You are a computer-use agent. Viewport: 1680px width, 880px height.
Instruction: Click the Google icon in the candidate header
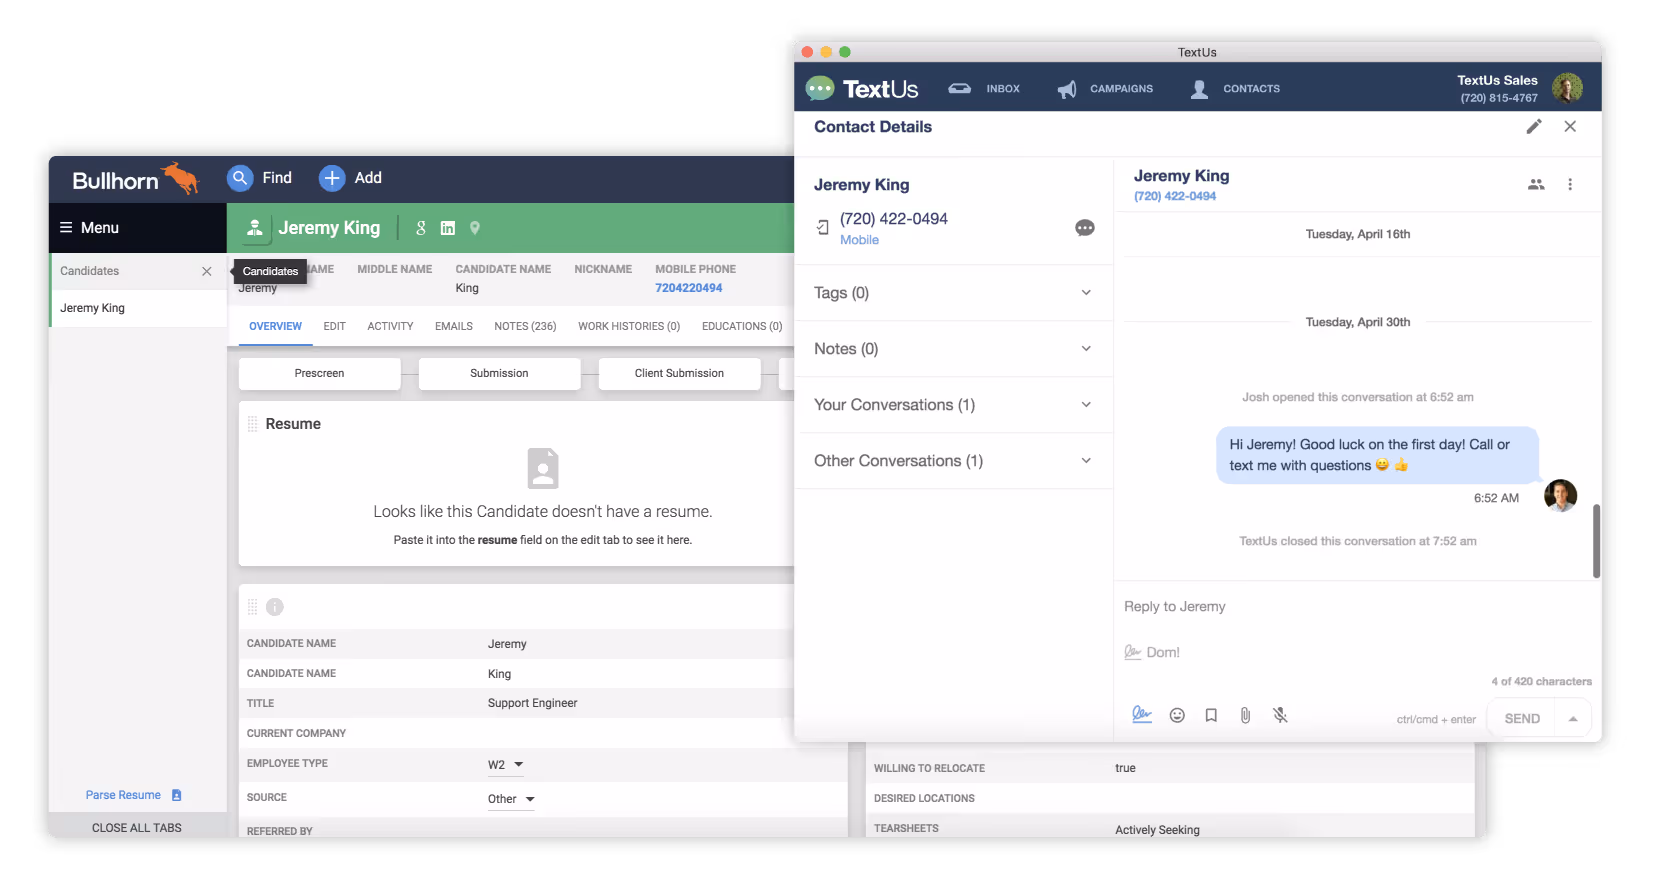(421, 228)
